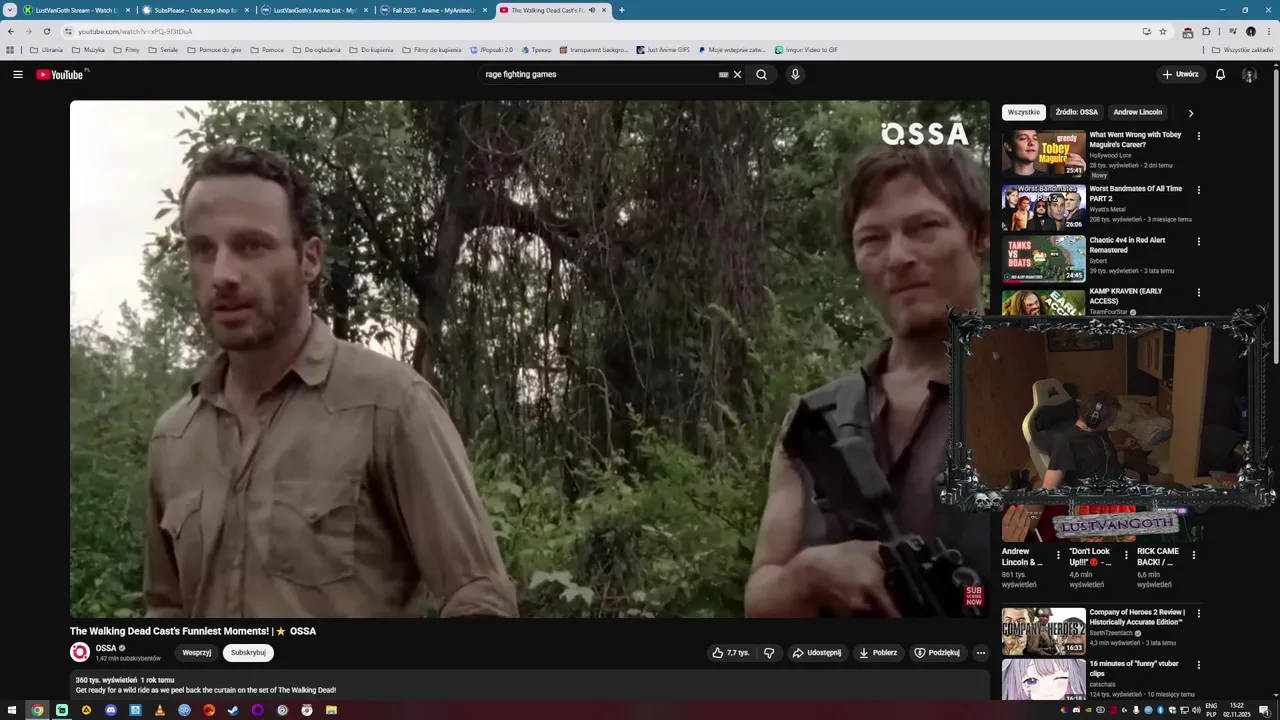
Task: Open File Explorer from the taskbar
Action: (x=331, y=710)
